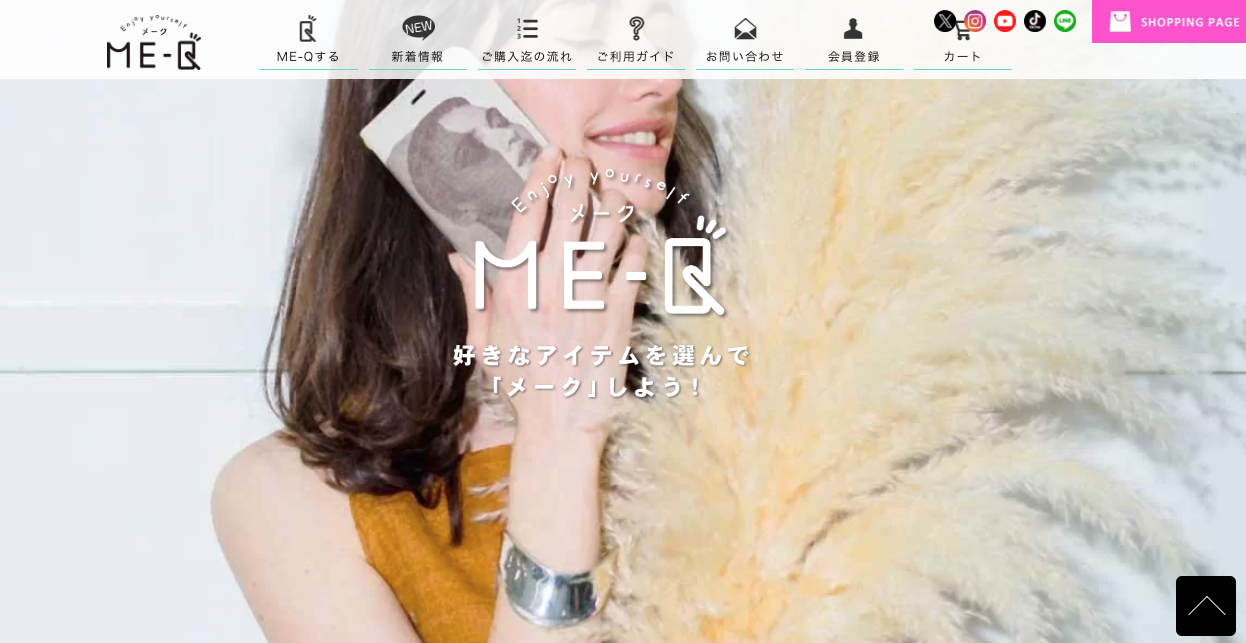Image resolution: width=1246 pixels, height=643 pixels.
Task: Click the 好きなアイテムを選んで hero tagline
Action: click(601, 356)
